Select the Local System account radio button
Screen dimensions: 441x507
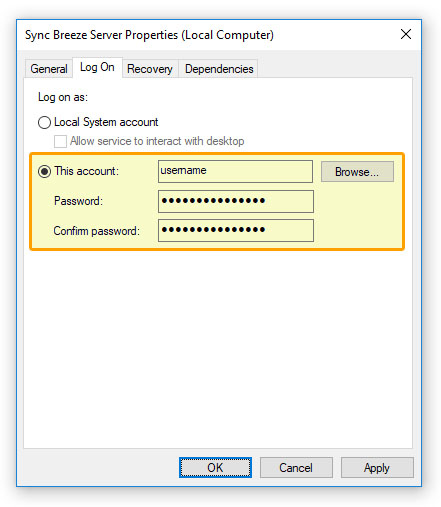pos(44,122)
